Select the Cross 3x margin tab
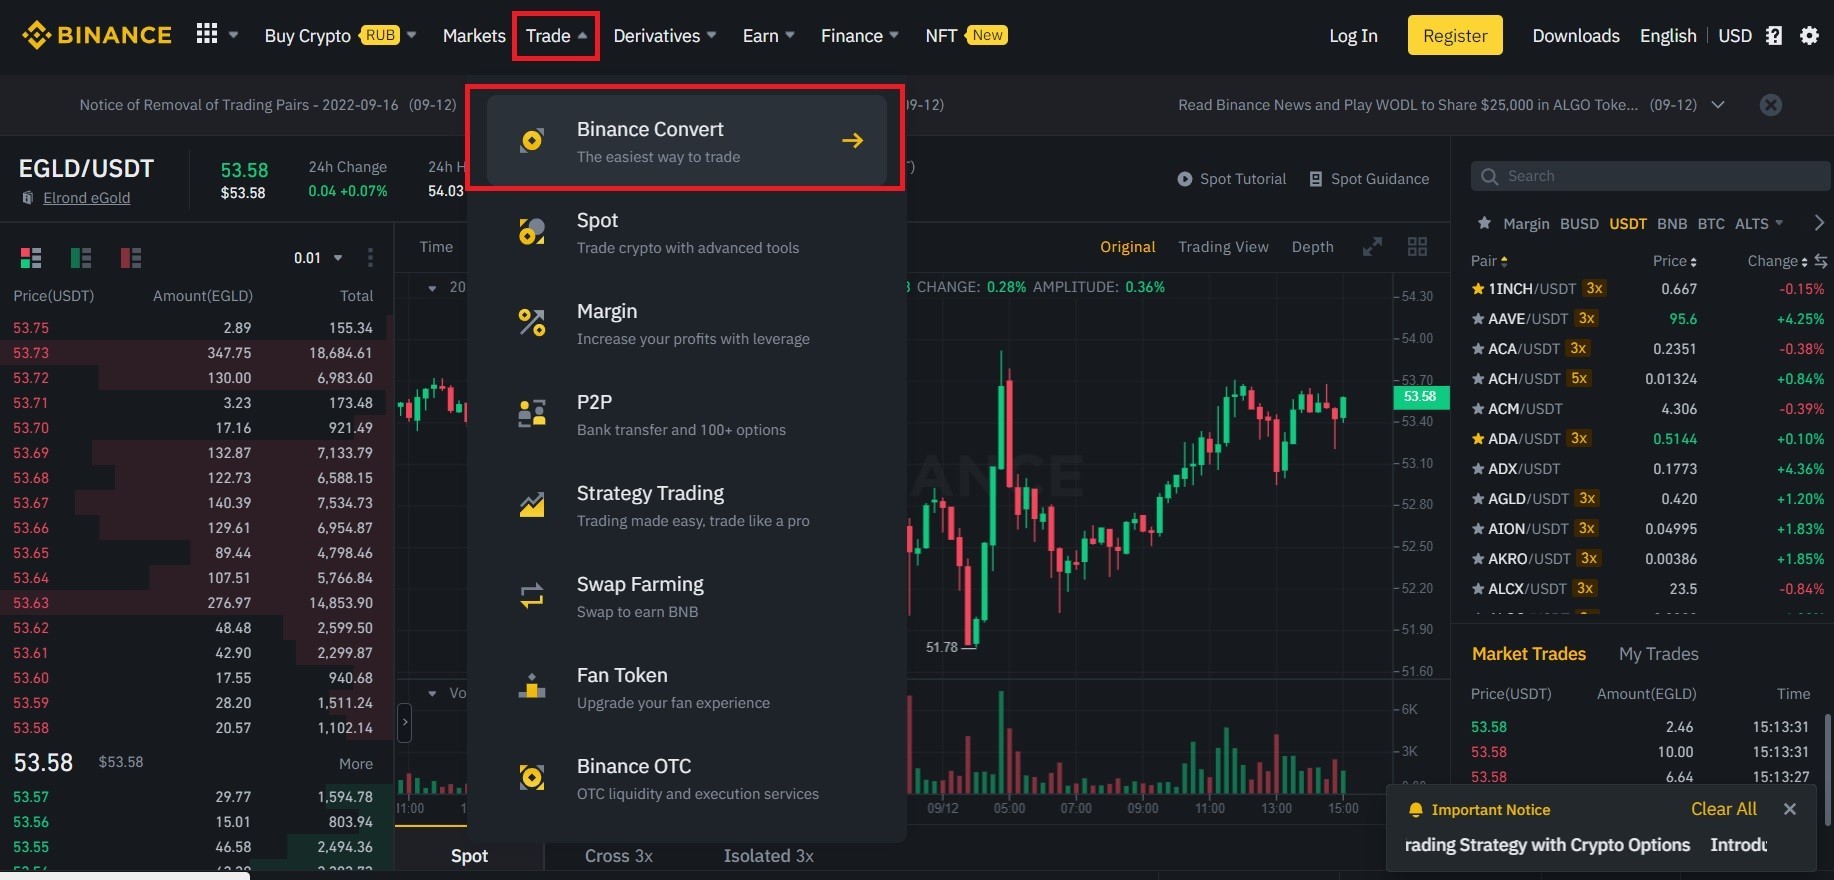1834x880 pixels. (619, 856)
